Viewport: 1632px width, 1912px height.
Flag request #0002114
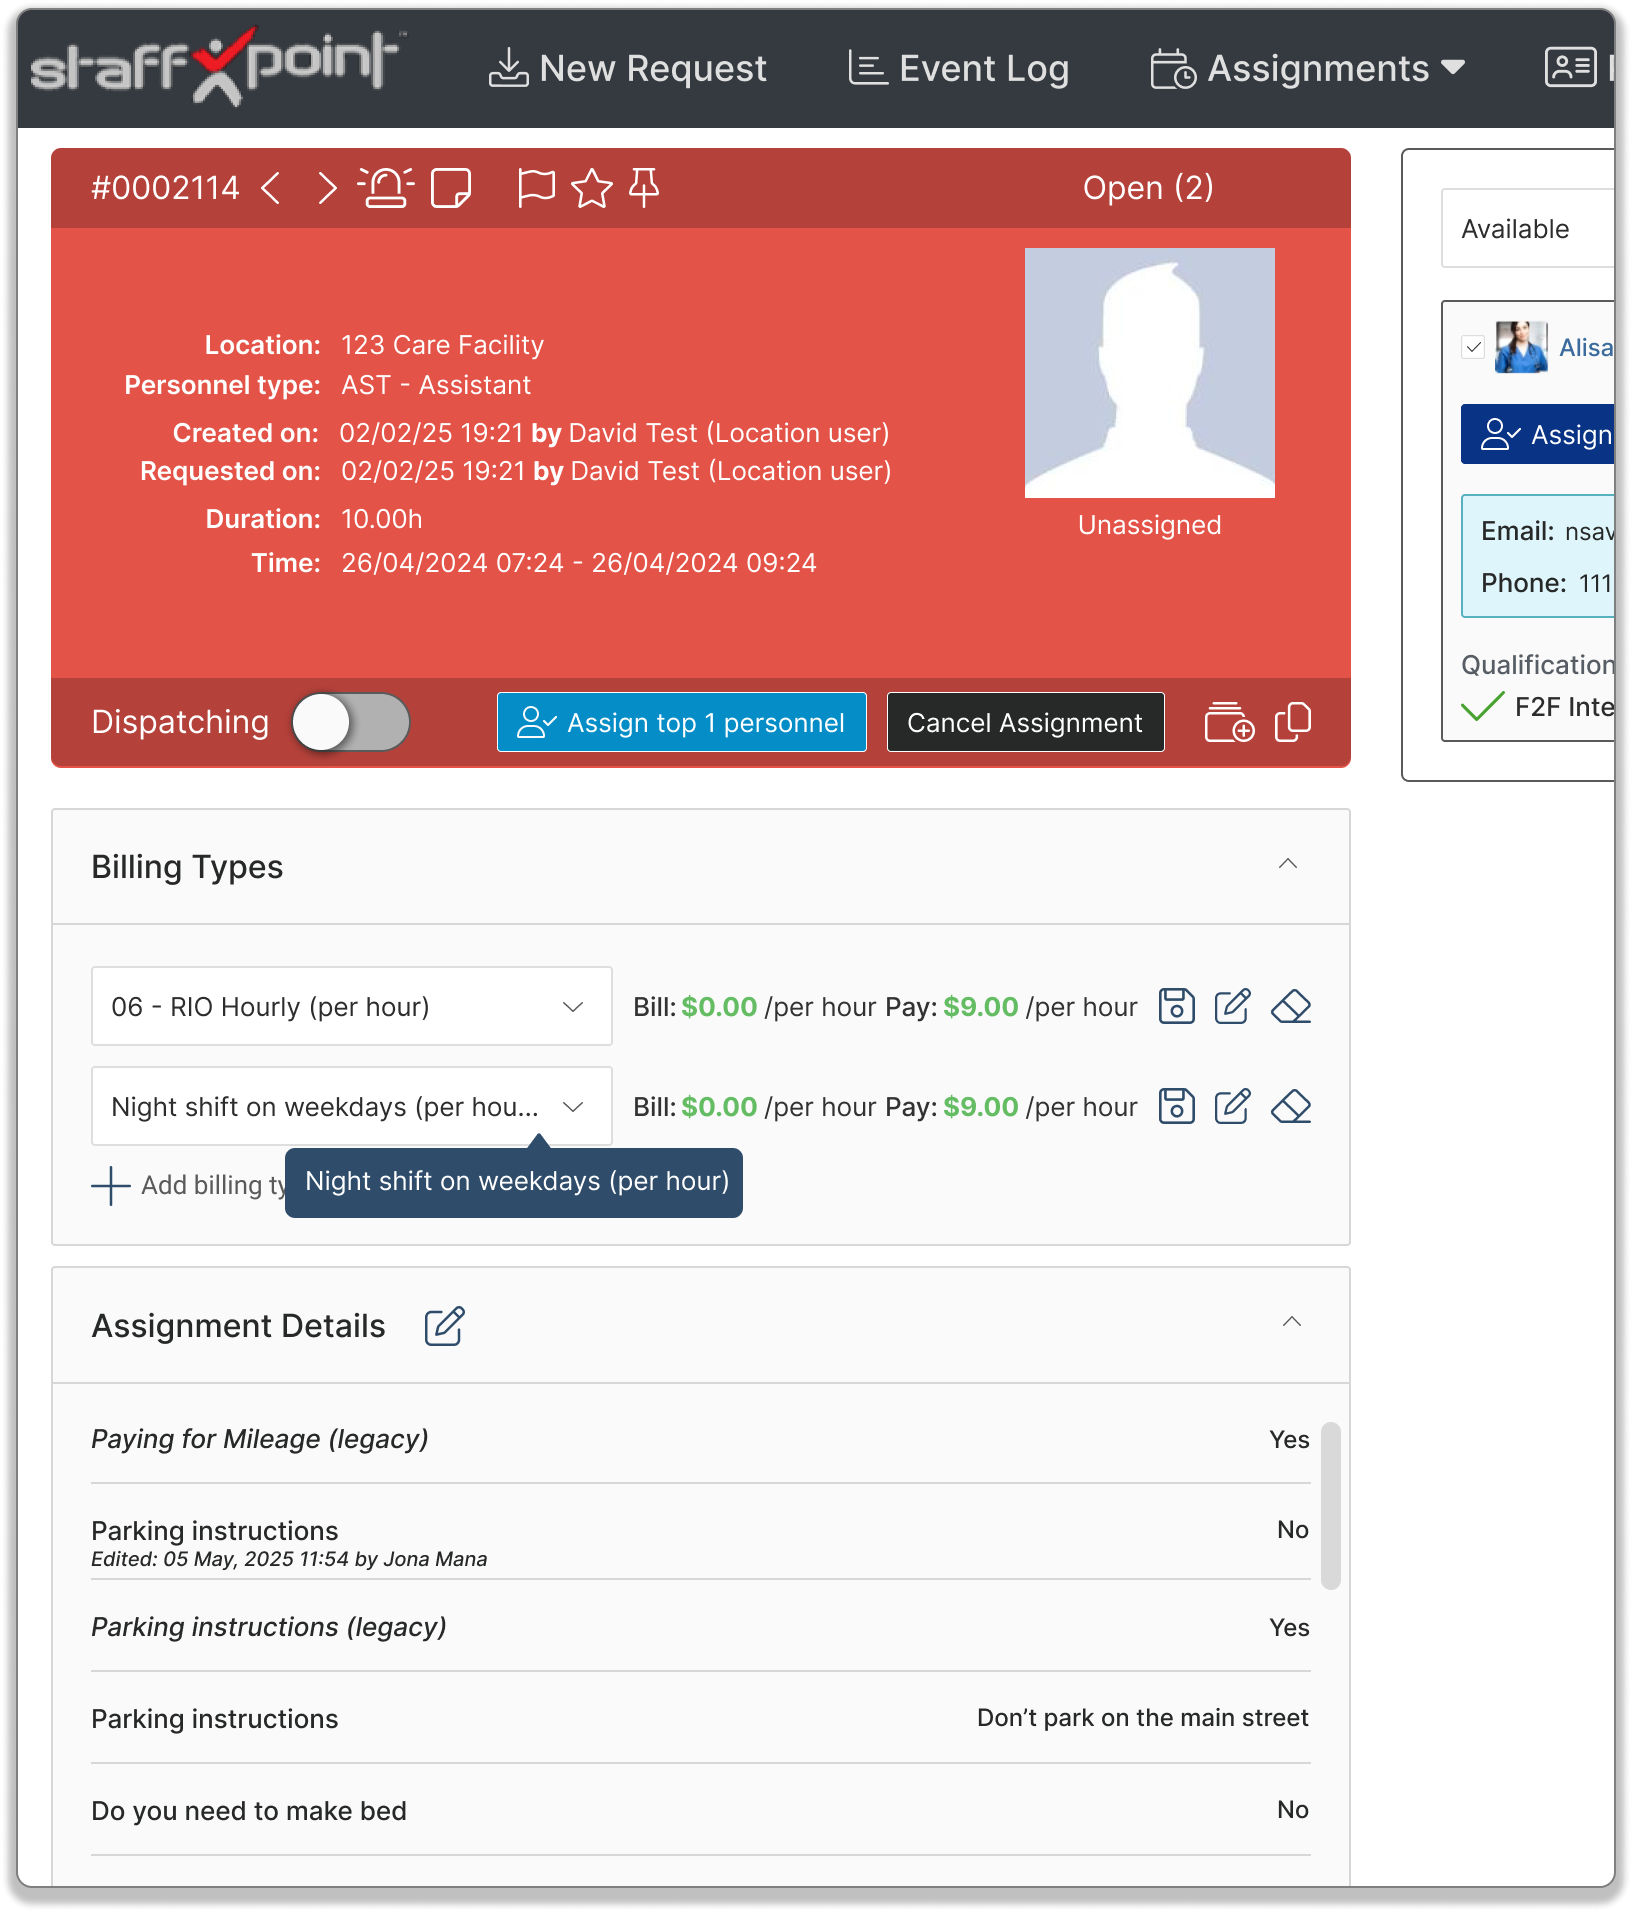point(536,188)
